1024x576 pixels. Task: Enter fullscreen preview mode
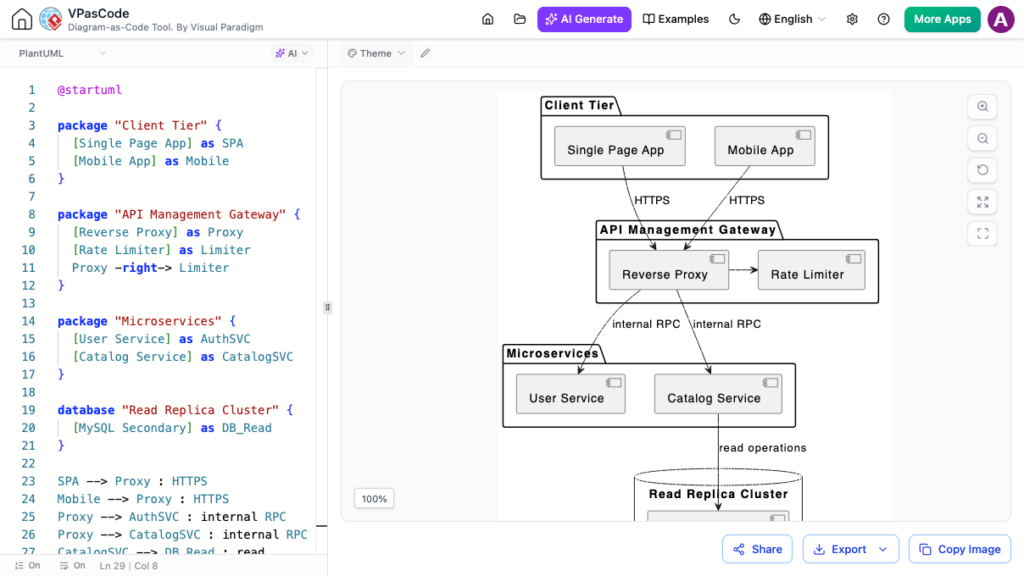983,234
